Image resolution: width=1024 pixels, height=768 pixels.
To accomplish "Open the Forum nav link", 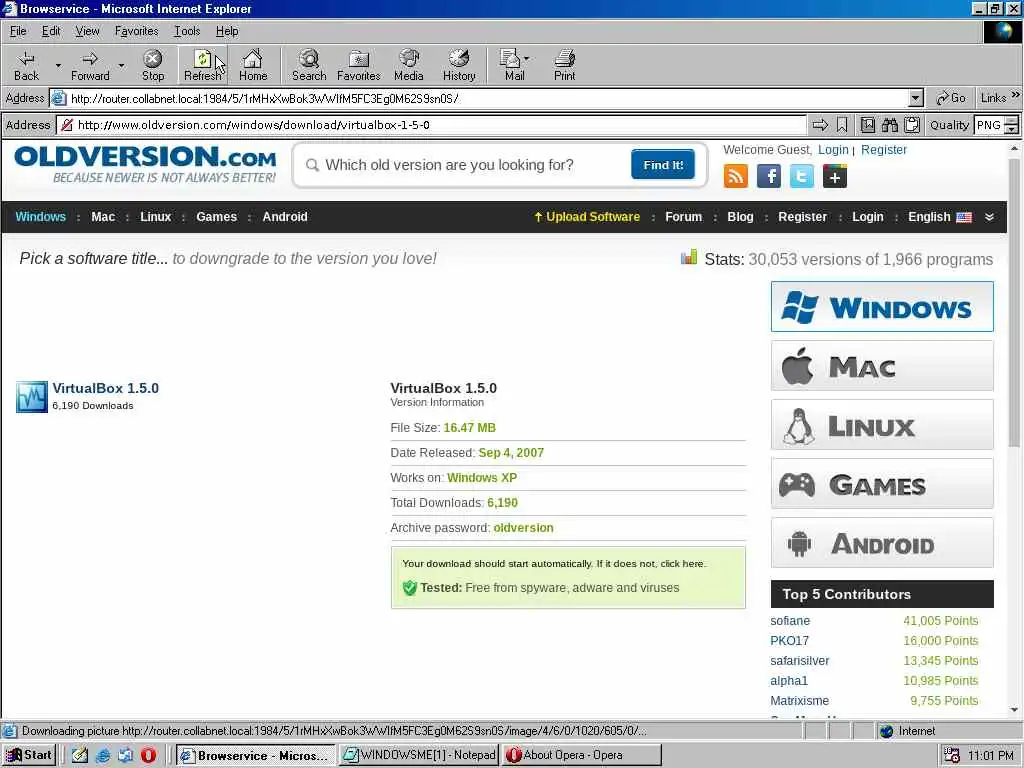I will [x=683, y=217].
